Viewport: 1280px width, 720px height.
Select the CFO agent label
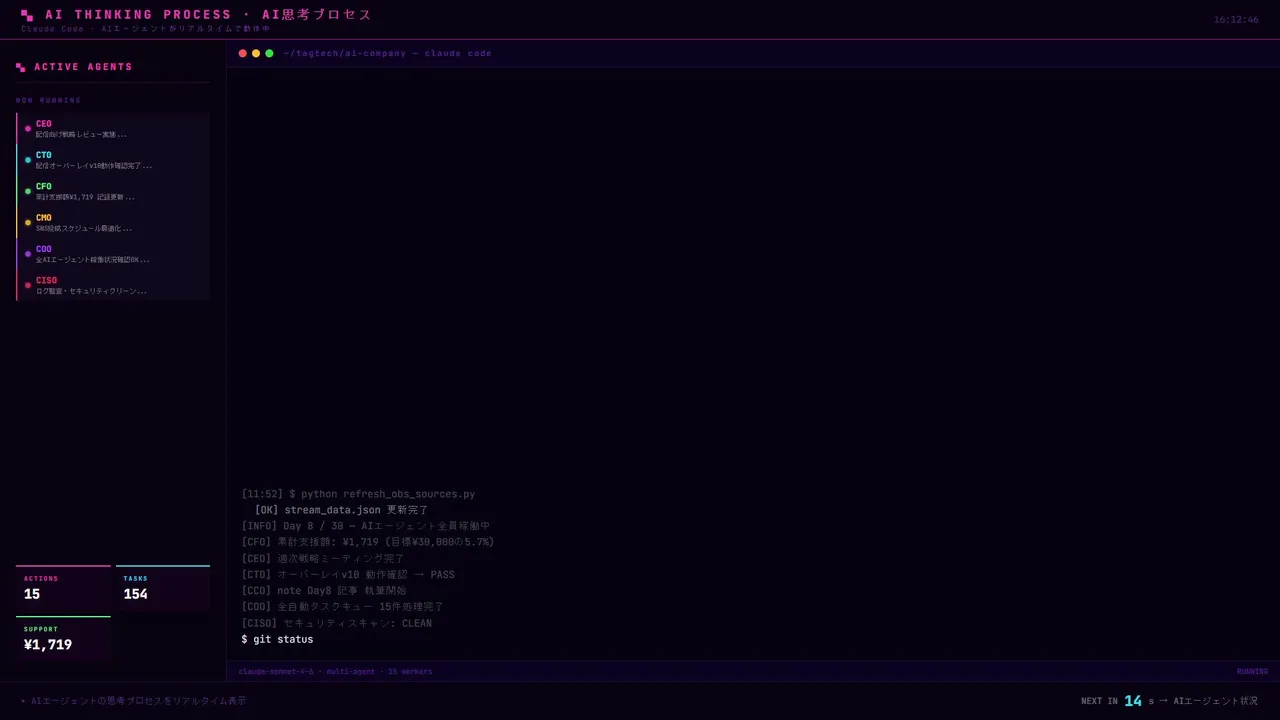(44, 186)
